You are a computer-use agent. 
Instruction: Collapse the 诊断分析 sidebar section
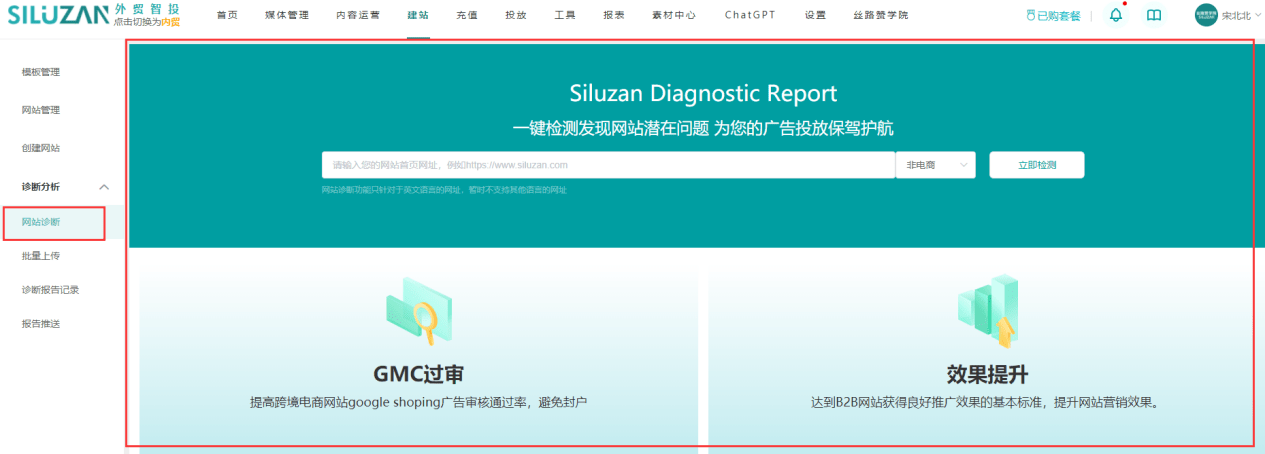coord(104,187)
